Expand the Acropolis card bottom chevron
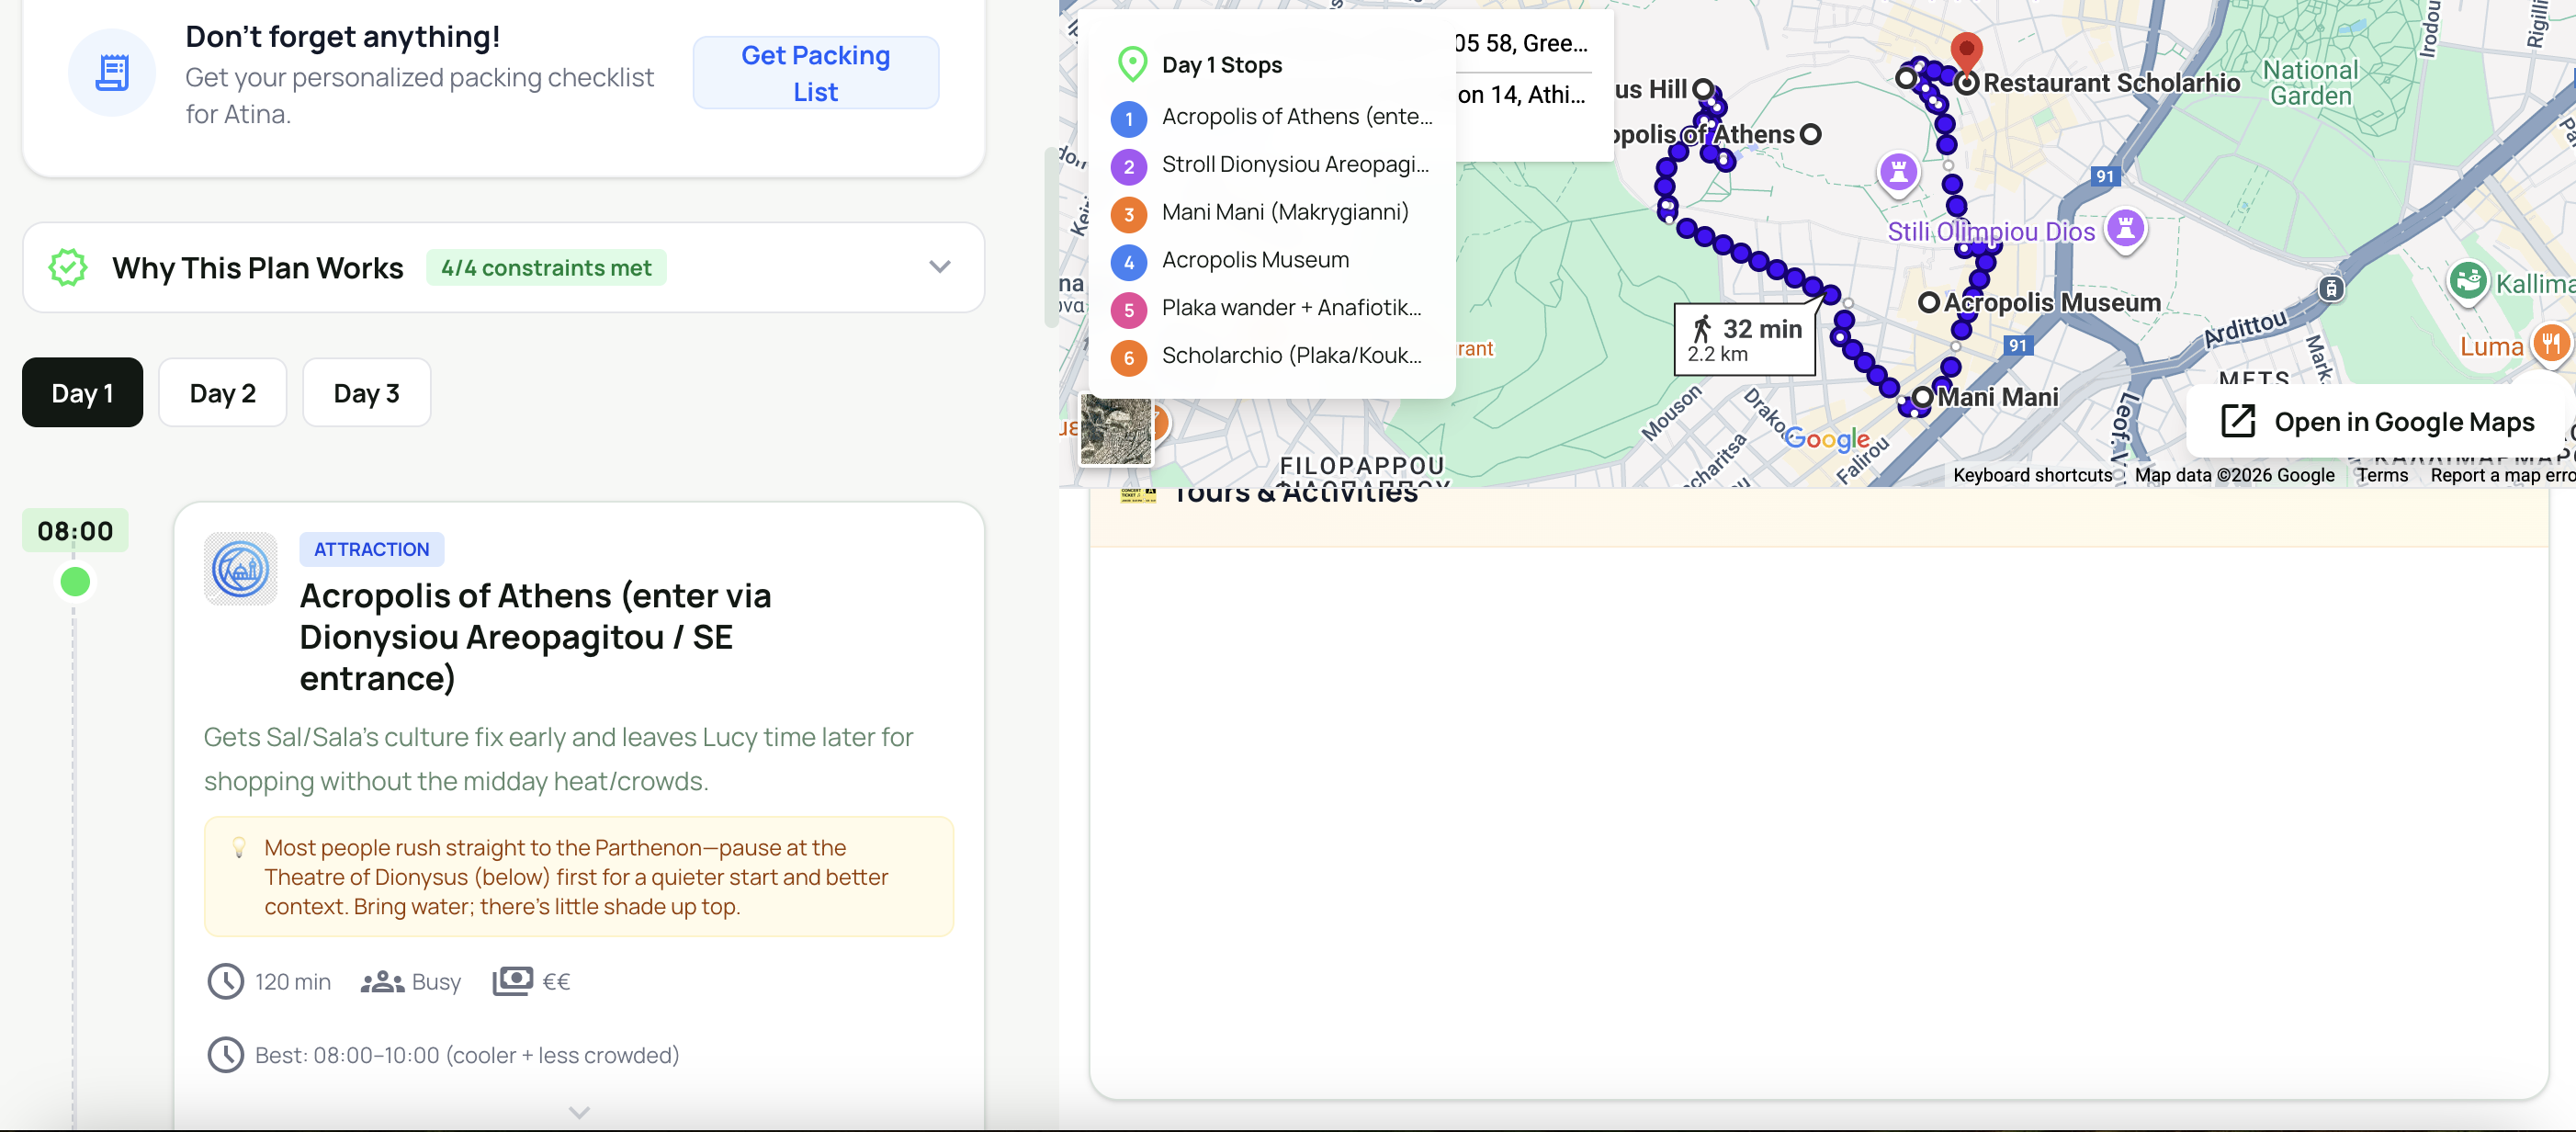The image size is (2576, 1132). 579,1112
